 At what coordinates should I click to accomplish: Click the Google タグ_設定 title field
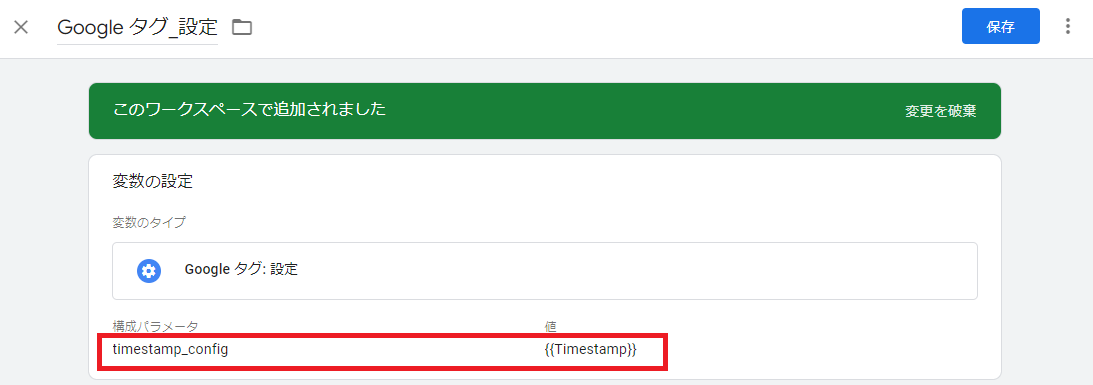click(x=137, y=27)
